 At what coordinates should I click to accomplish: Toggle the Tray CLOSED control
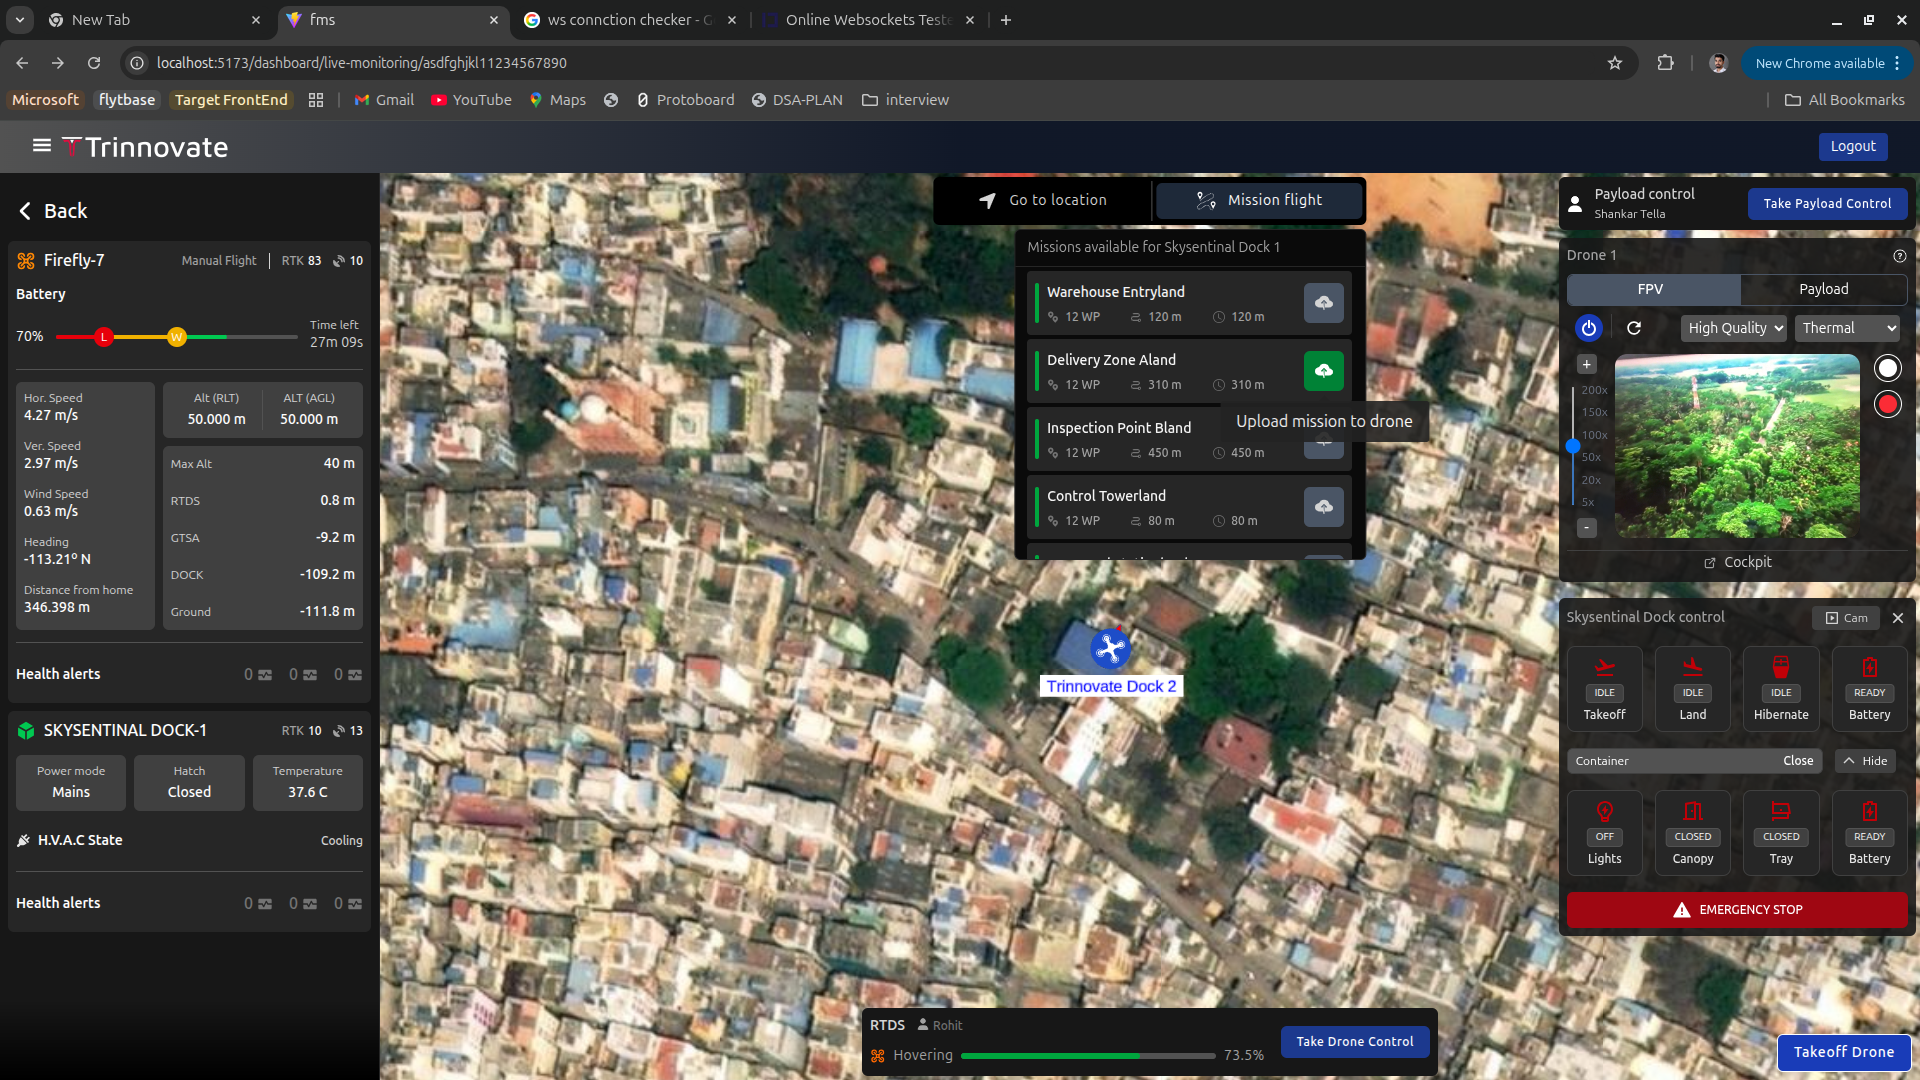coord(1780,832)
